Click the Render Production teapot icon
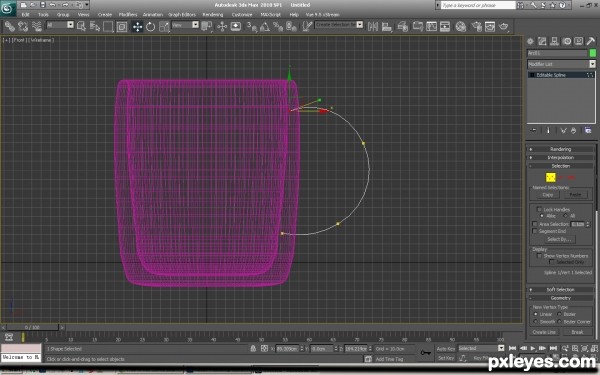Screen dimensions: 600x375 pos(504,26)
